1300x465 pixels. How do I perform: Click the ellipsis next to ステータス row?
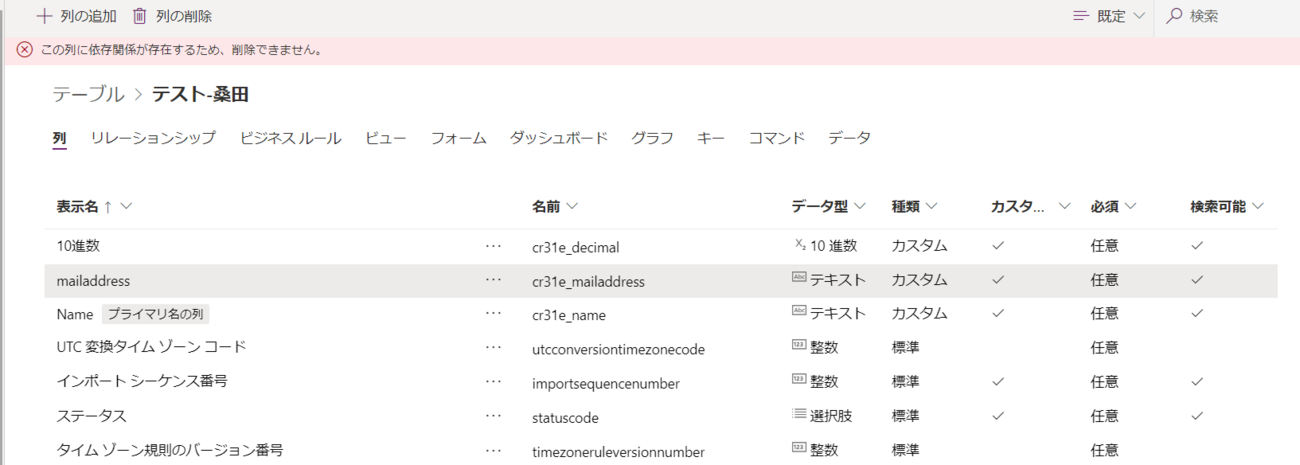(493, 415)
